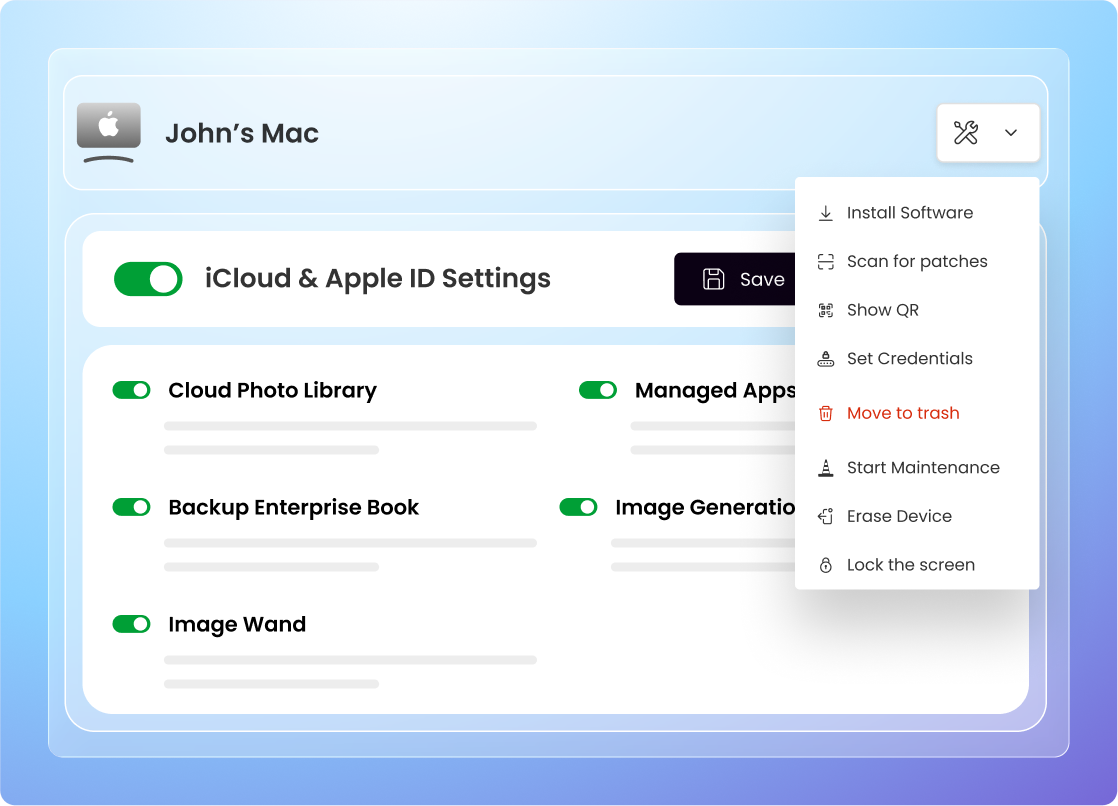Click the scan icon for patches
Viewport: 1118px width, 806px height.
pos(825,262)
